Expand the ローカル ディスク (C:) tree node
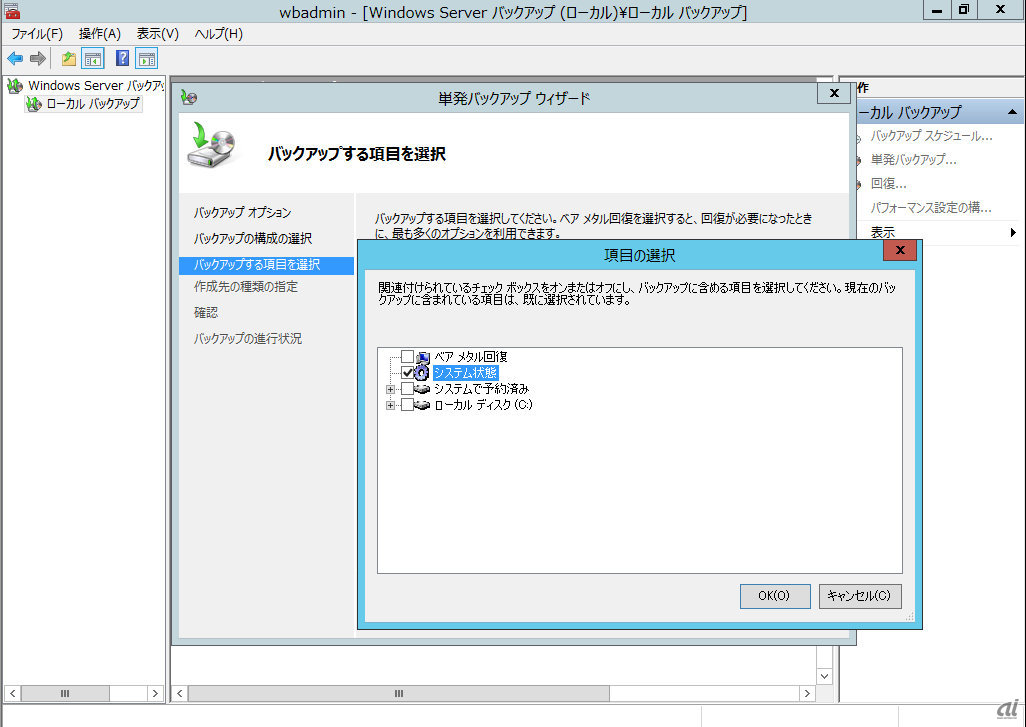1026x727 pixels. click(391, 406)
